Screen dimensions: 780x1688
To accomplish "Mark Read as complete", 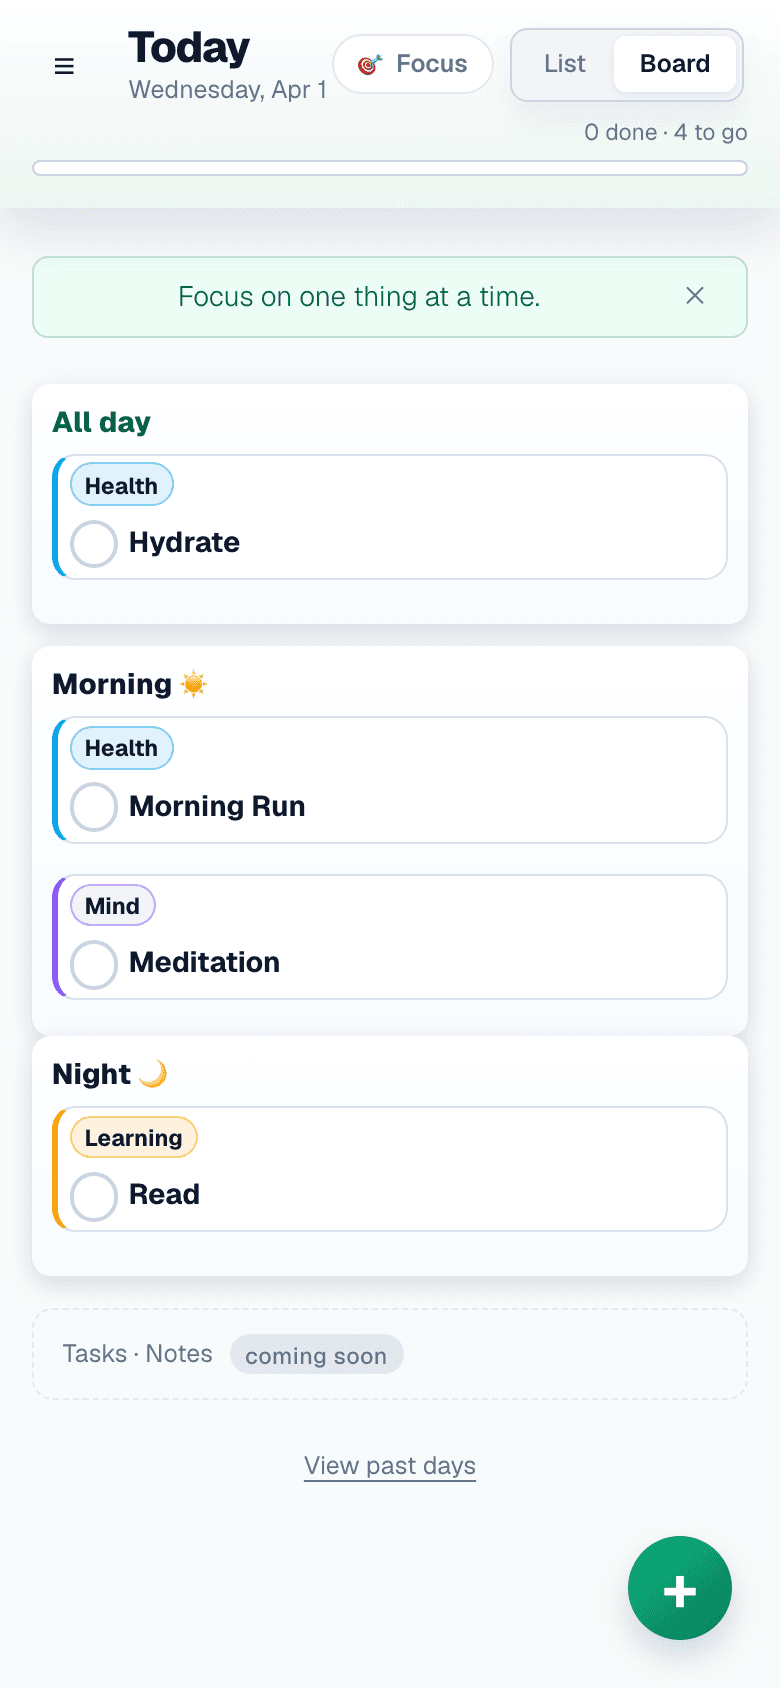I will (x=93, y=1196).
